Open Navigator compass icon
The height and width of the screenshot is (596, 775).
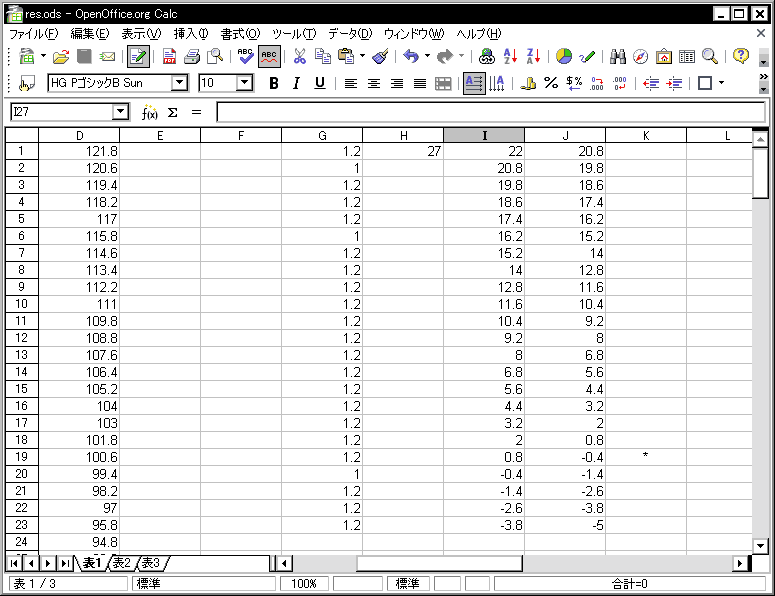click(x=641, y=56)
